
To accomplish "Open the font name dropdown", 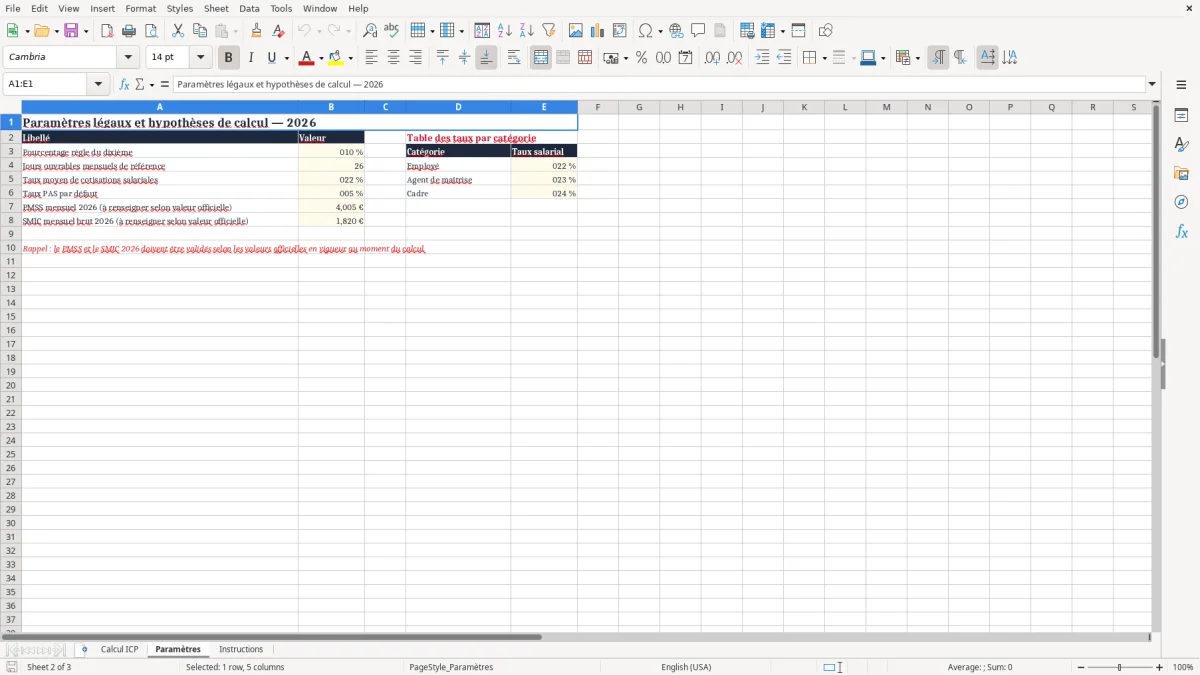I will [x=128, y=58].
